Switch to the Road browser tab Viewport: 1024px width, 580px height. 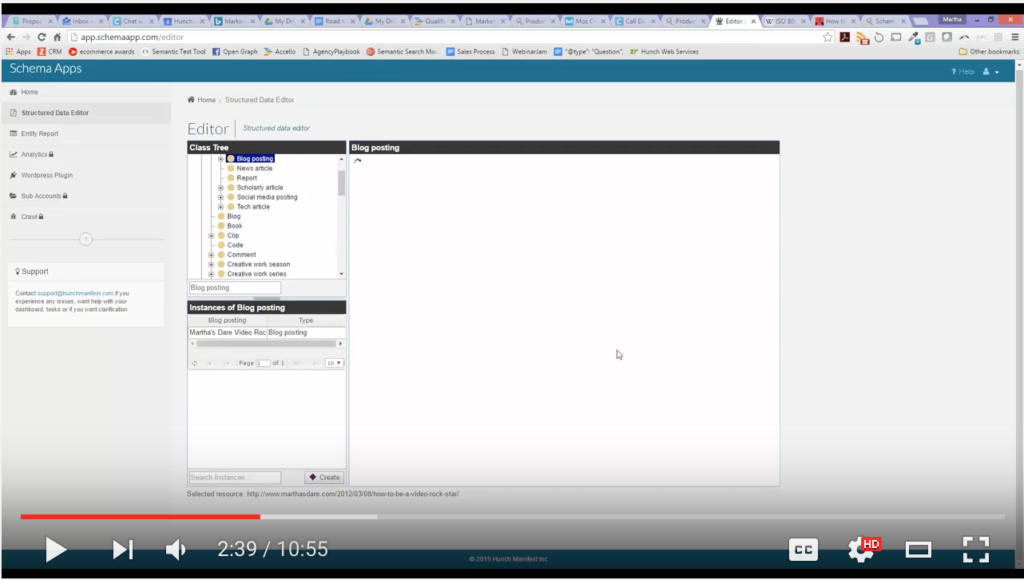[x=334, y=22]
